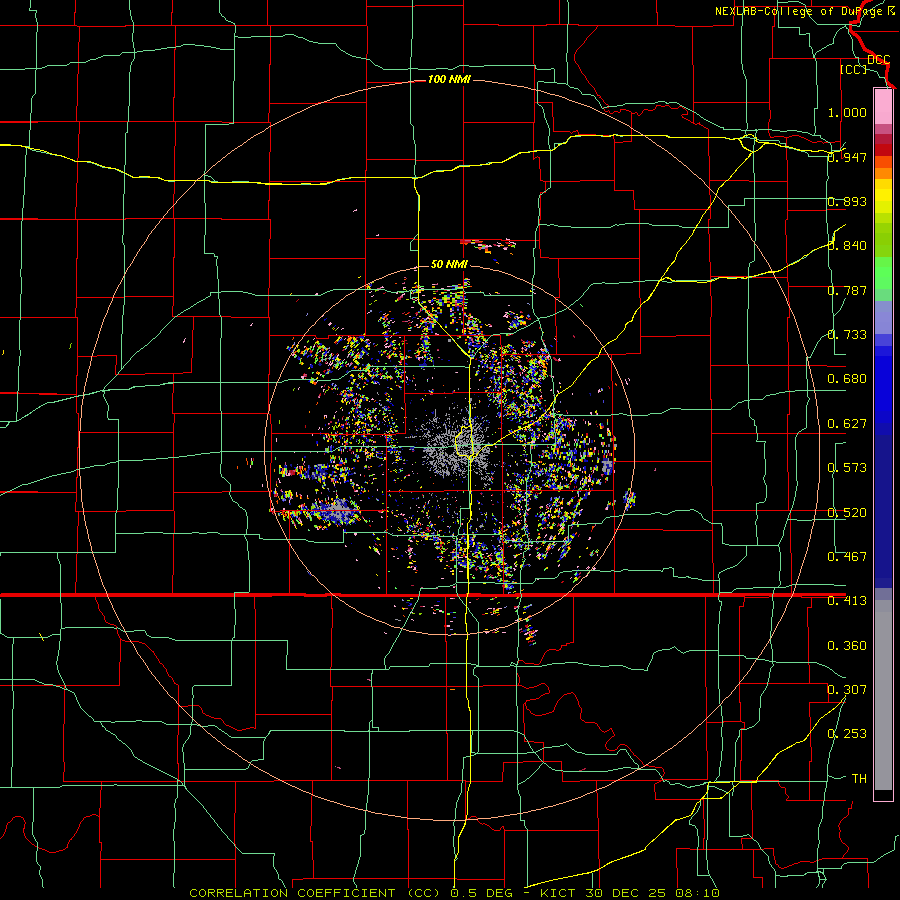This screenshot has height=900, width=900.
Task: Click the TH threshold label
Action: [859, 779]
